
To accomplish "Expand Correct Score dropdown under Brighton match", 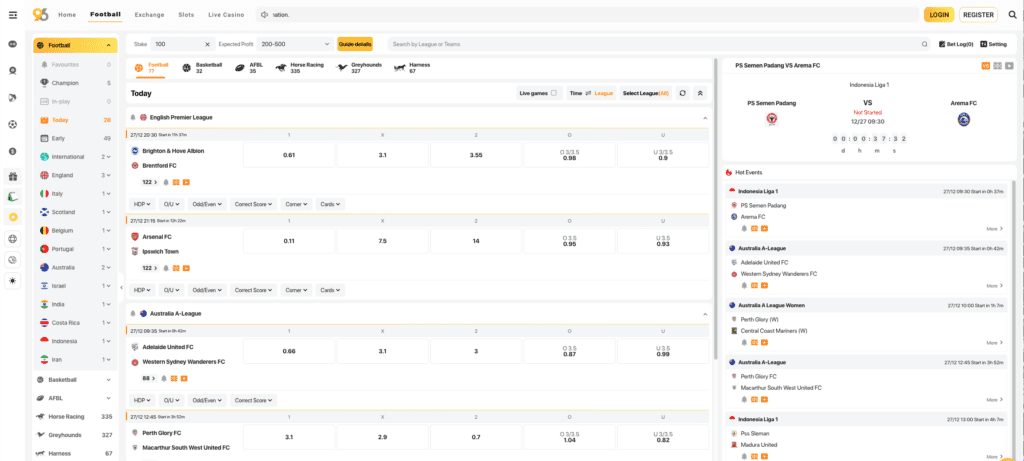I will tap(254, 204).
